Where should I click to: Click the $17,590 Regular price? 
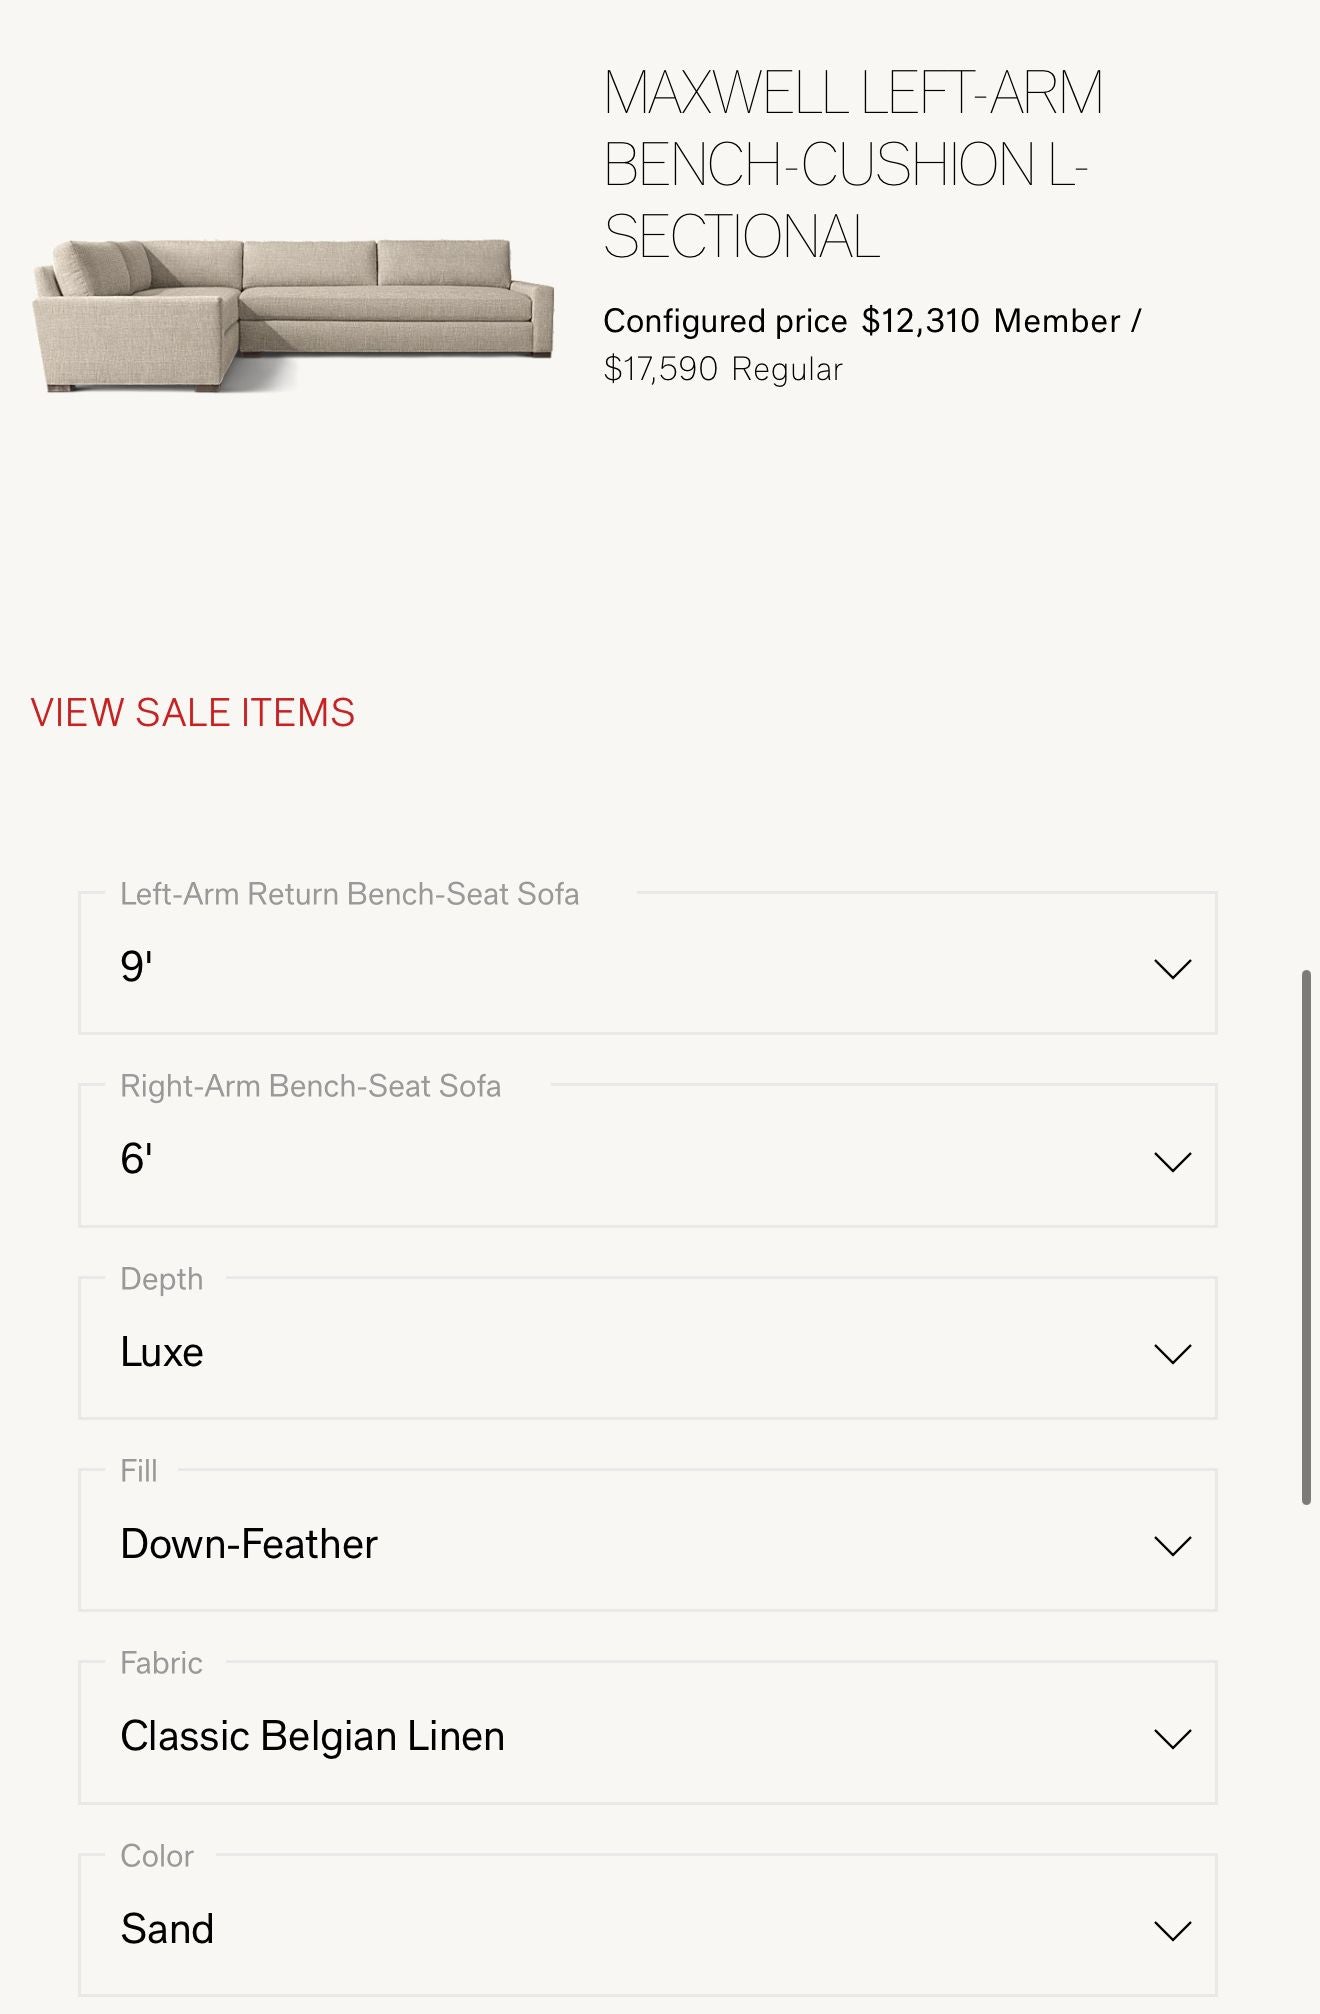click(x=661, y=369)
